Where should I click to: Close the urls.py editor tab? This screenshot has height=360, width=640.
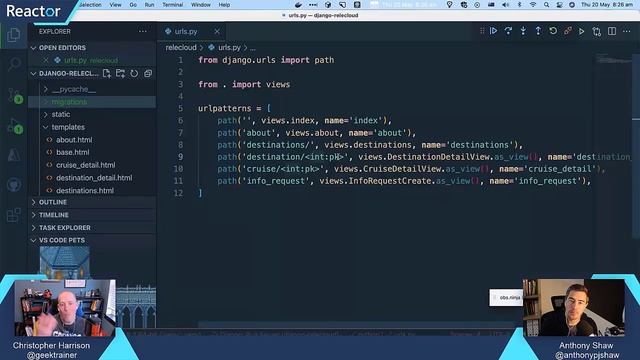coord(217,31)
